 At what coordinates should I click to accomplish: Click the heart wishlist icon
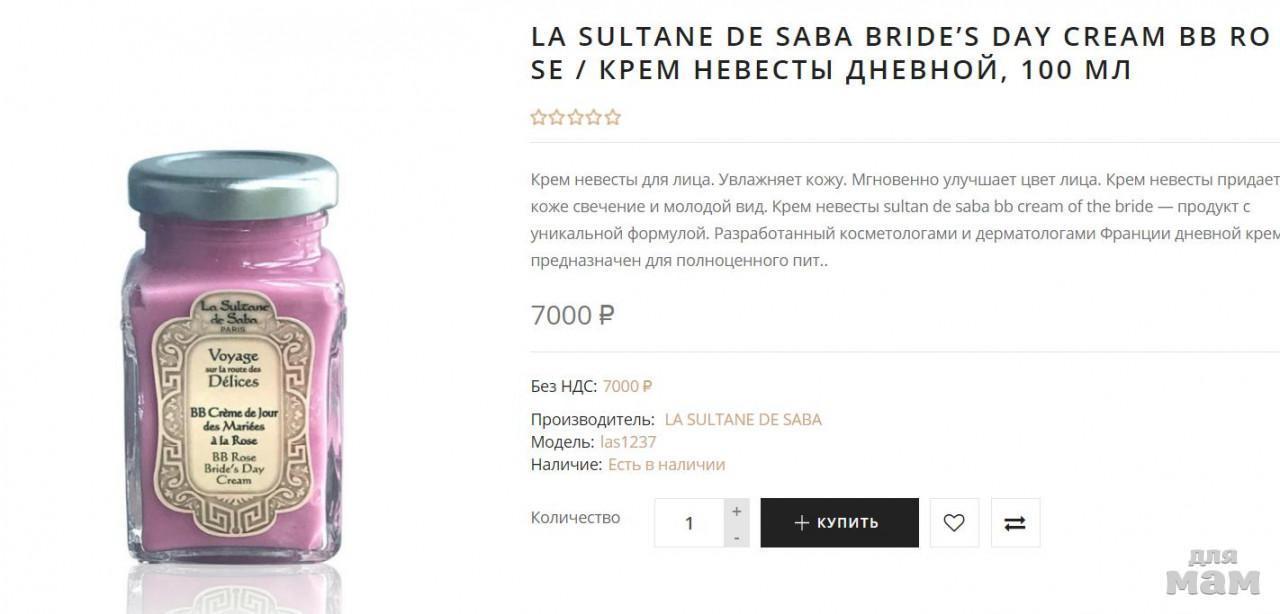point(954,523)
